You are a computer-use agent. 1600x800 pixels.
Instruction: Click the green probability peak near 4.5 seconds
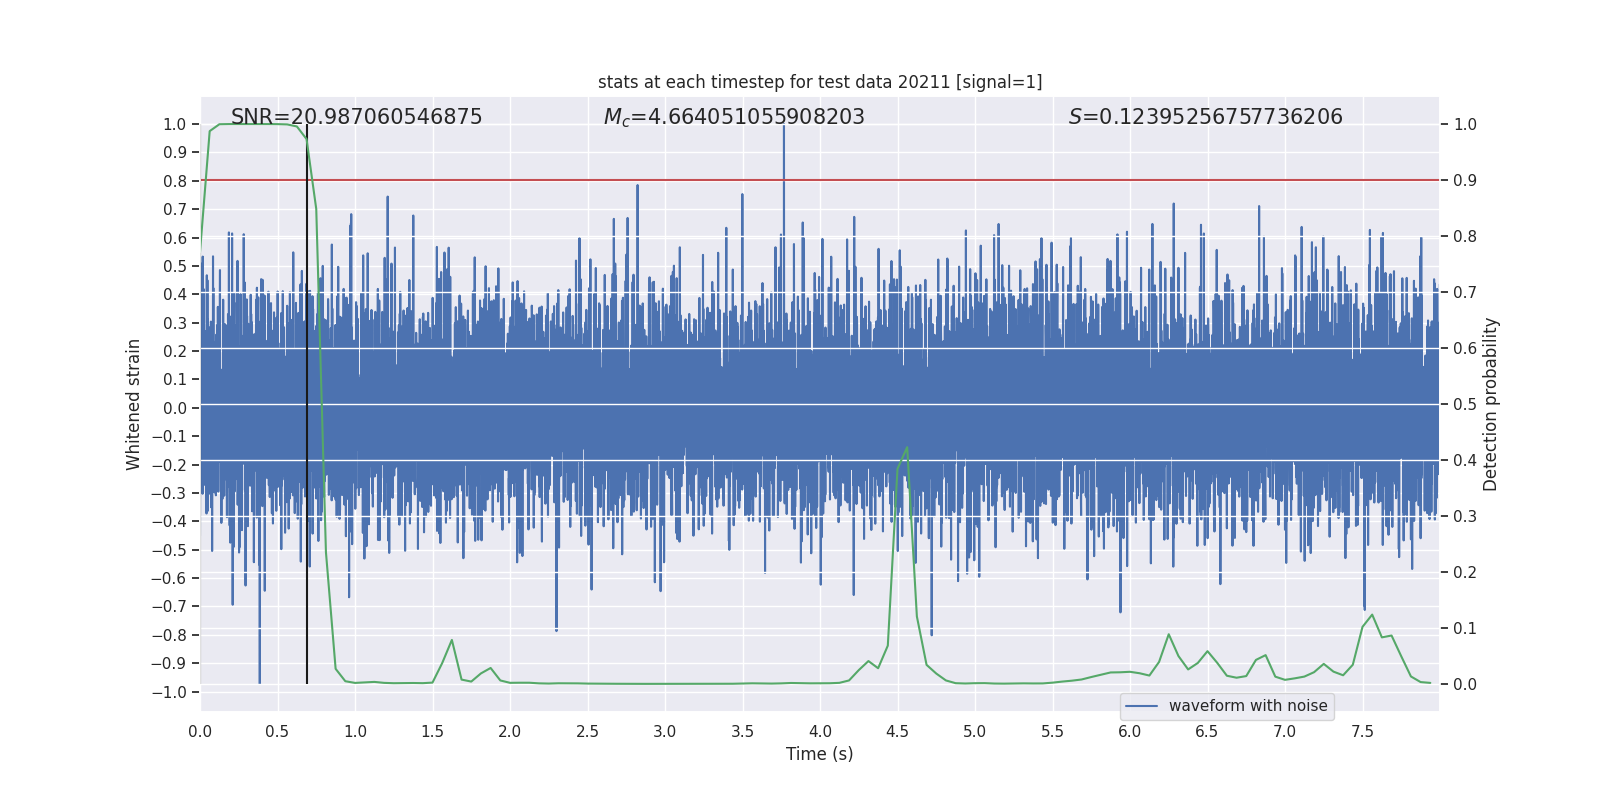[x=906, y=448]
